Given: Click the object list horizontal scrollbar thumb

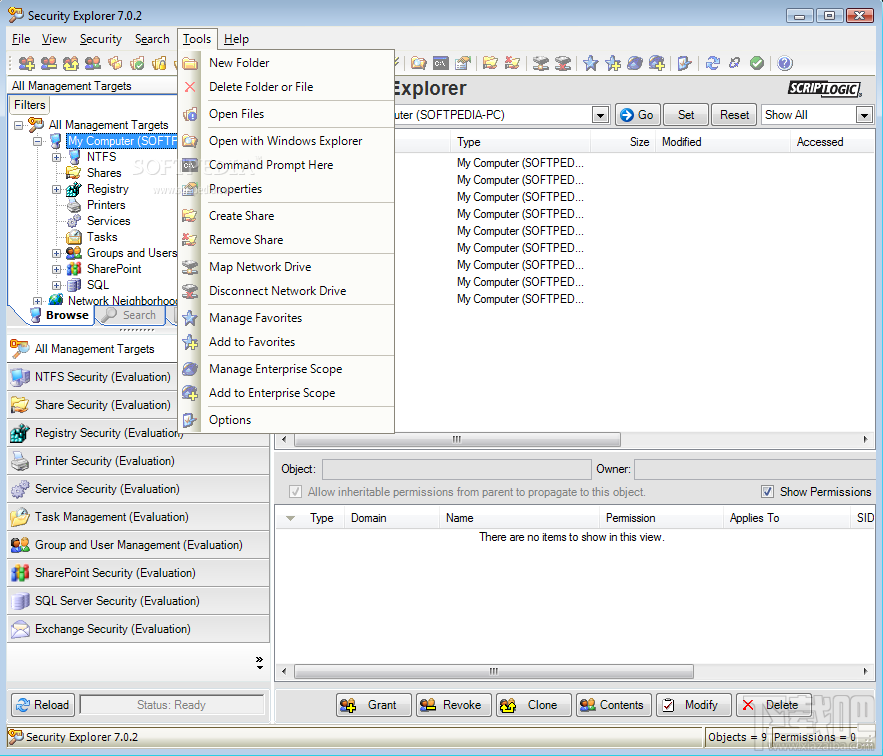Looking at the screenshot, I should pyautogui.click(x=457, y=439).
